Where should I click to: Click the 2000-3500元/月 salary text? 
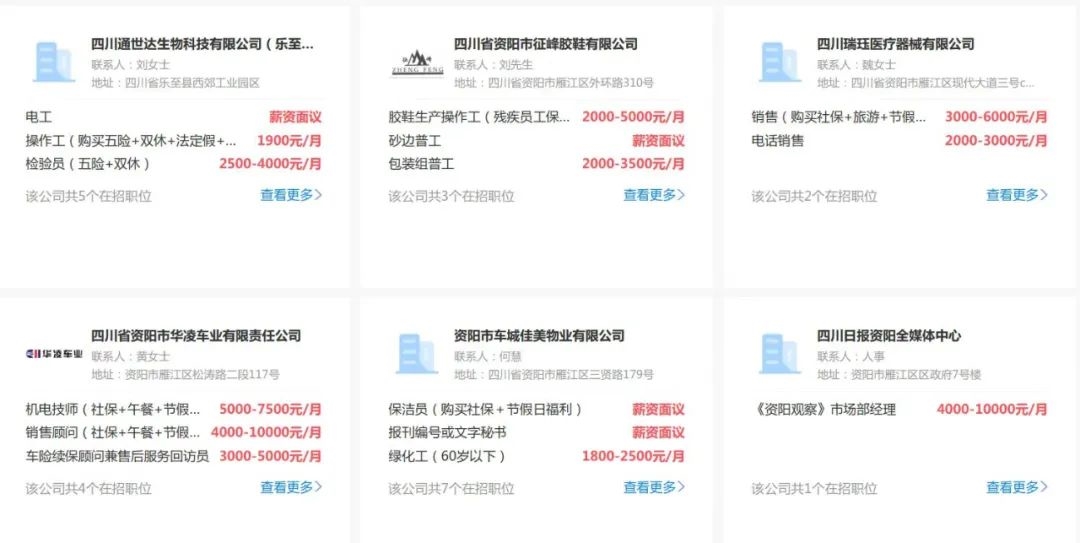(x=634, y=164)
